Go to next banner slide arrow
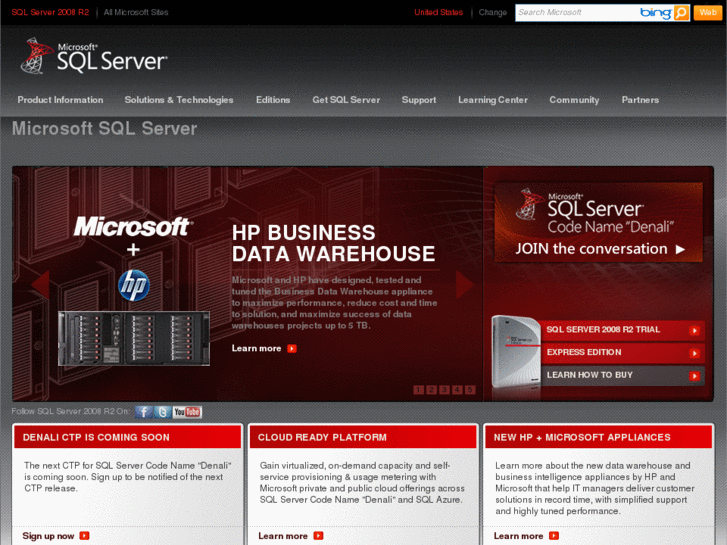The width and height of the screenshot is (727, 545). pos(465,284)
